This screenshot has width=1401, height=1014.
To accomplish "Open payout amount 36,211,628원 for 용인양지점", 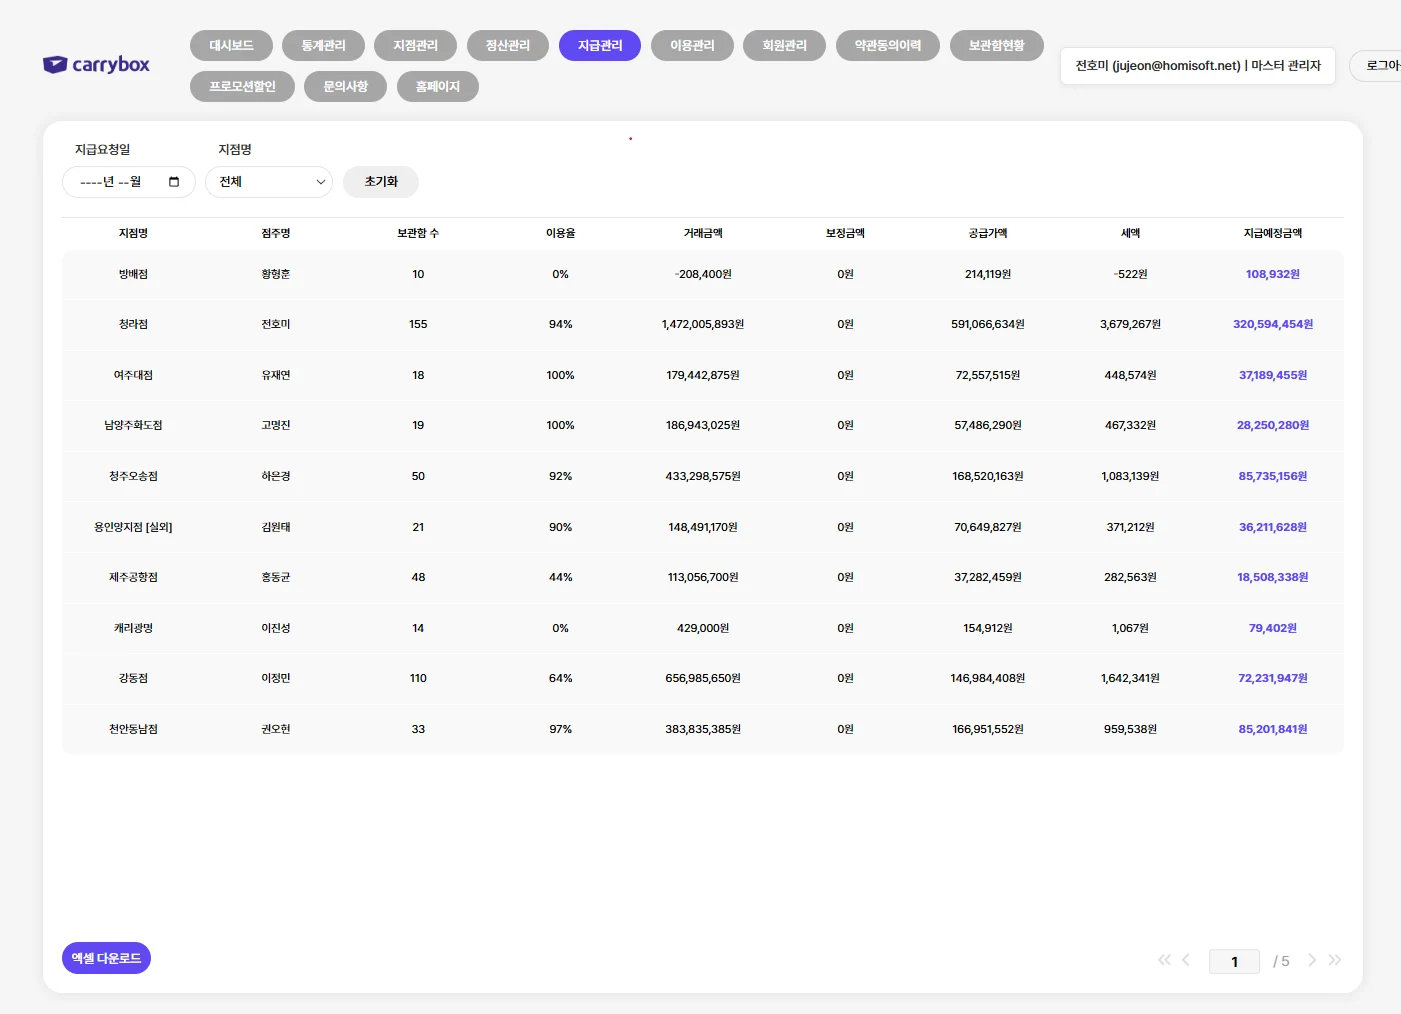I will [x=1273, y=527].
